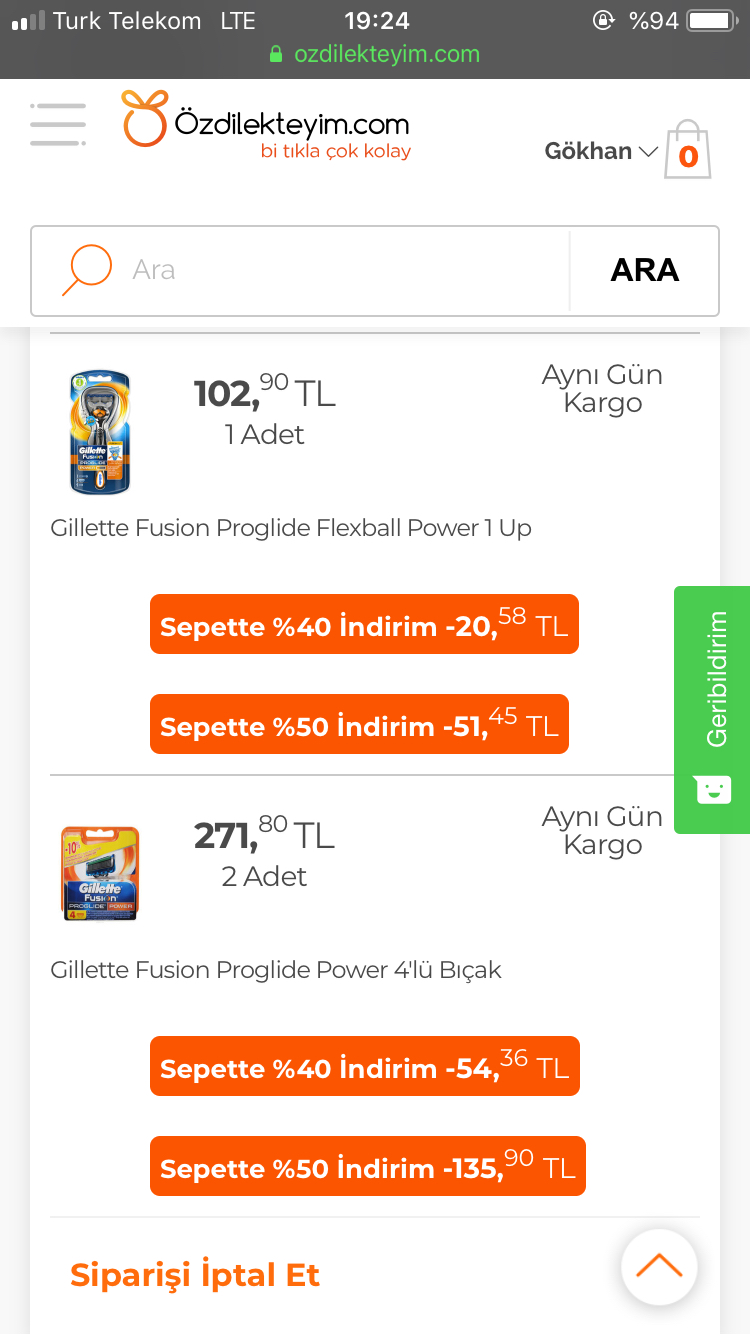
Task: Open the shopping bag cart icon
Action: pyautogui.click(x=688, y=151)
